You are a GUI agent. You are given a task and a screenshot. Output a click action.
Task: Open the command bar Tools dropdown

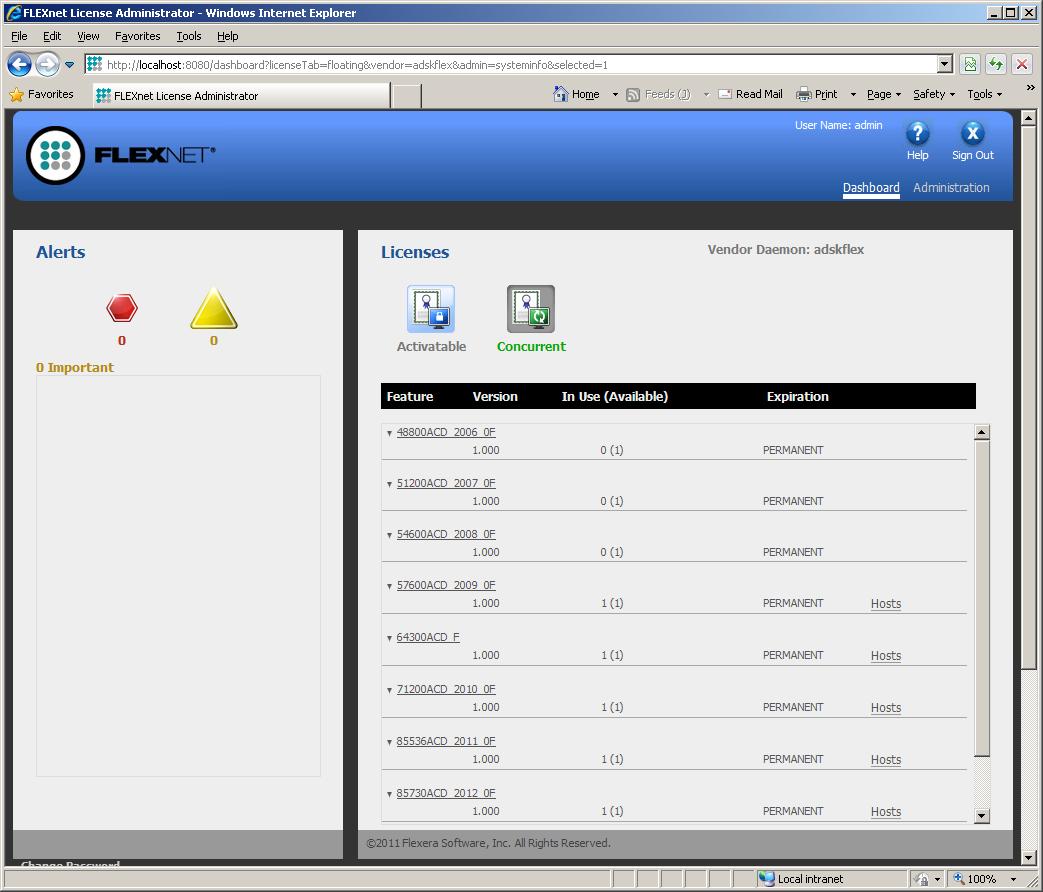[984, 94]
